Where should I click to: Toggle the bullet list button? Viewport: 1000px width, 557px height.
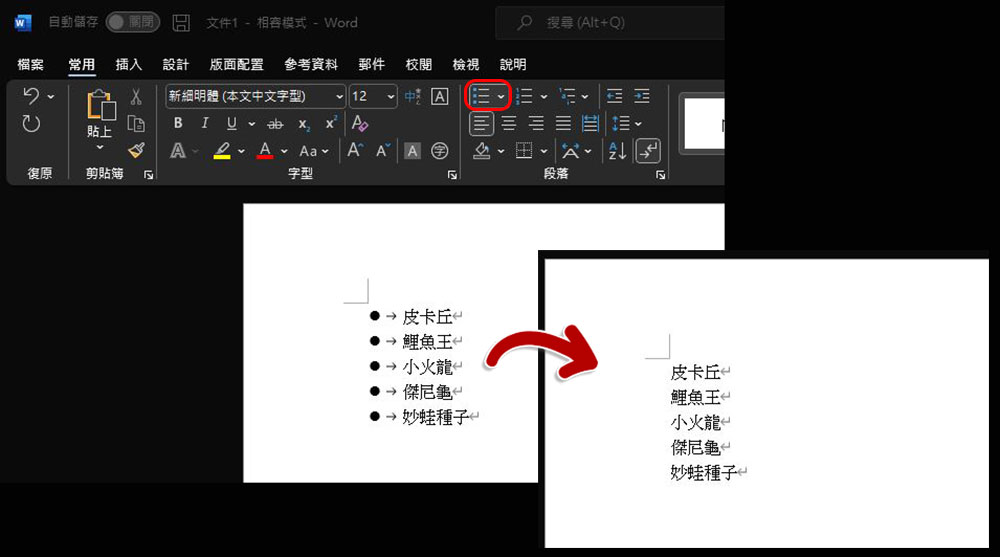click(x=481, y=96)
